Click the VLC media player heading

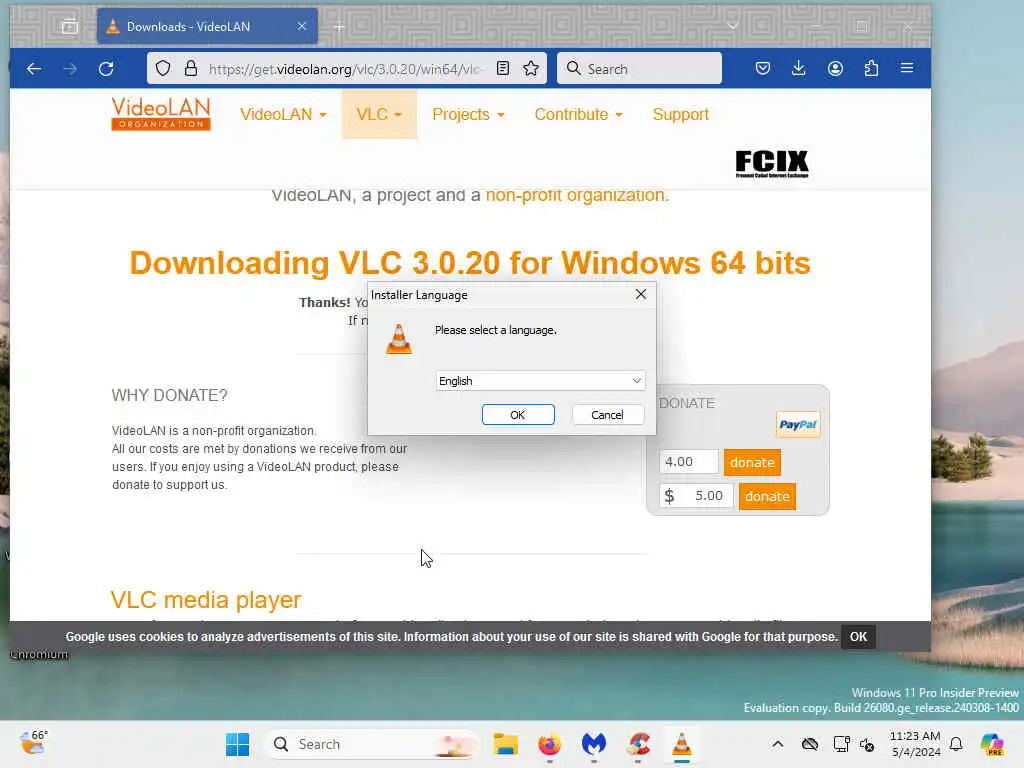coord(206,600)
